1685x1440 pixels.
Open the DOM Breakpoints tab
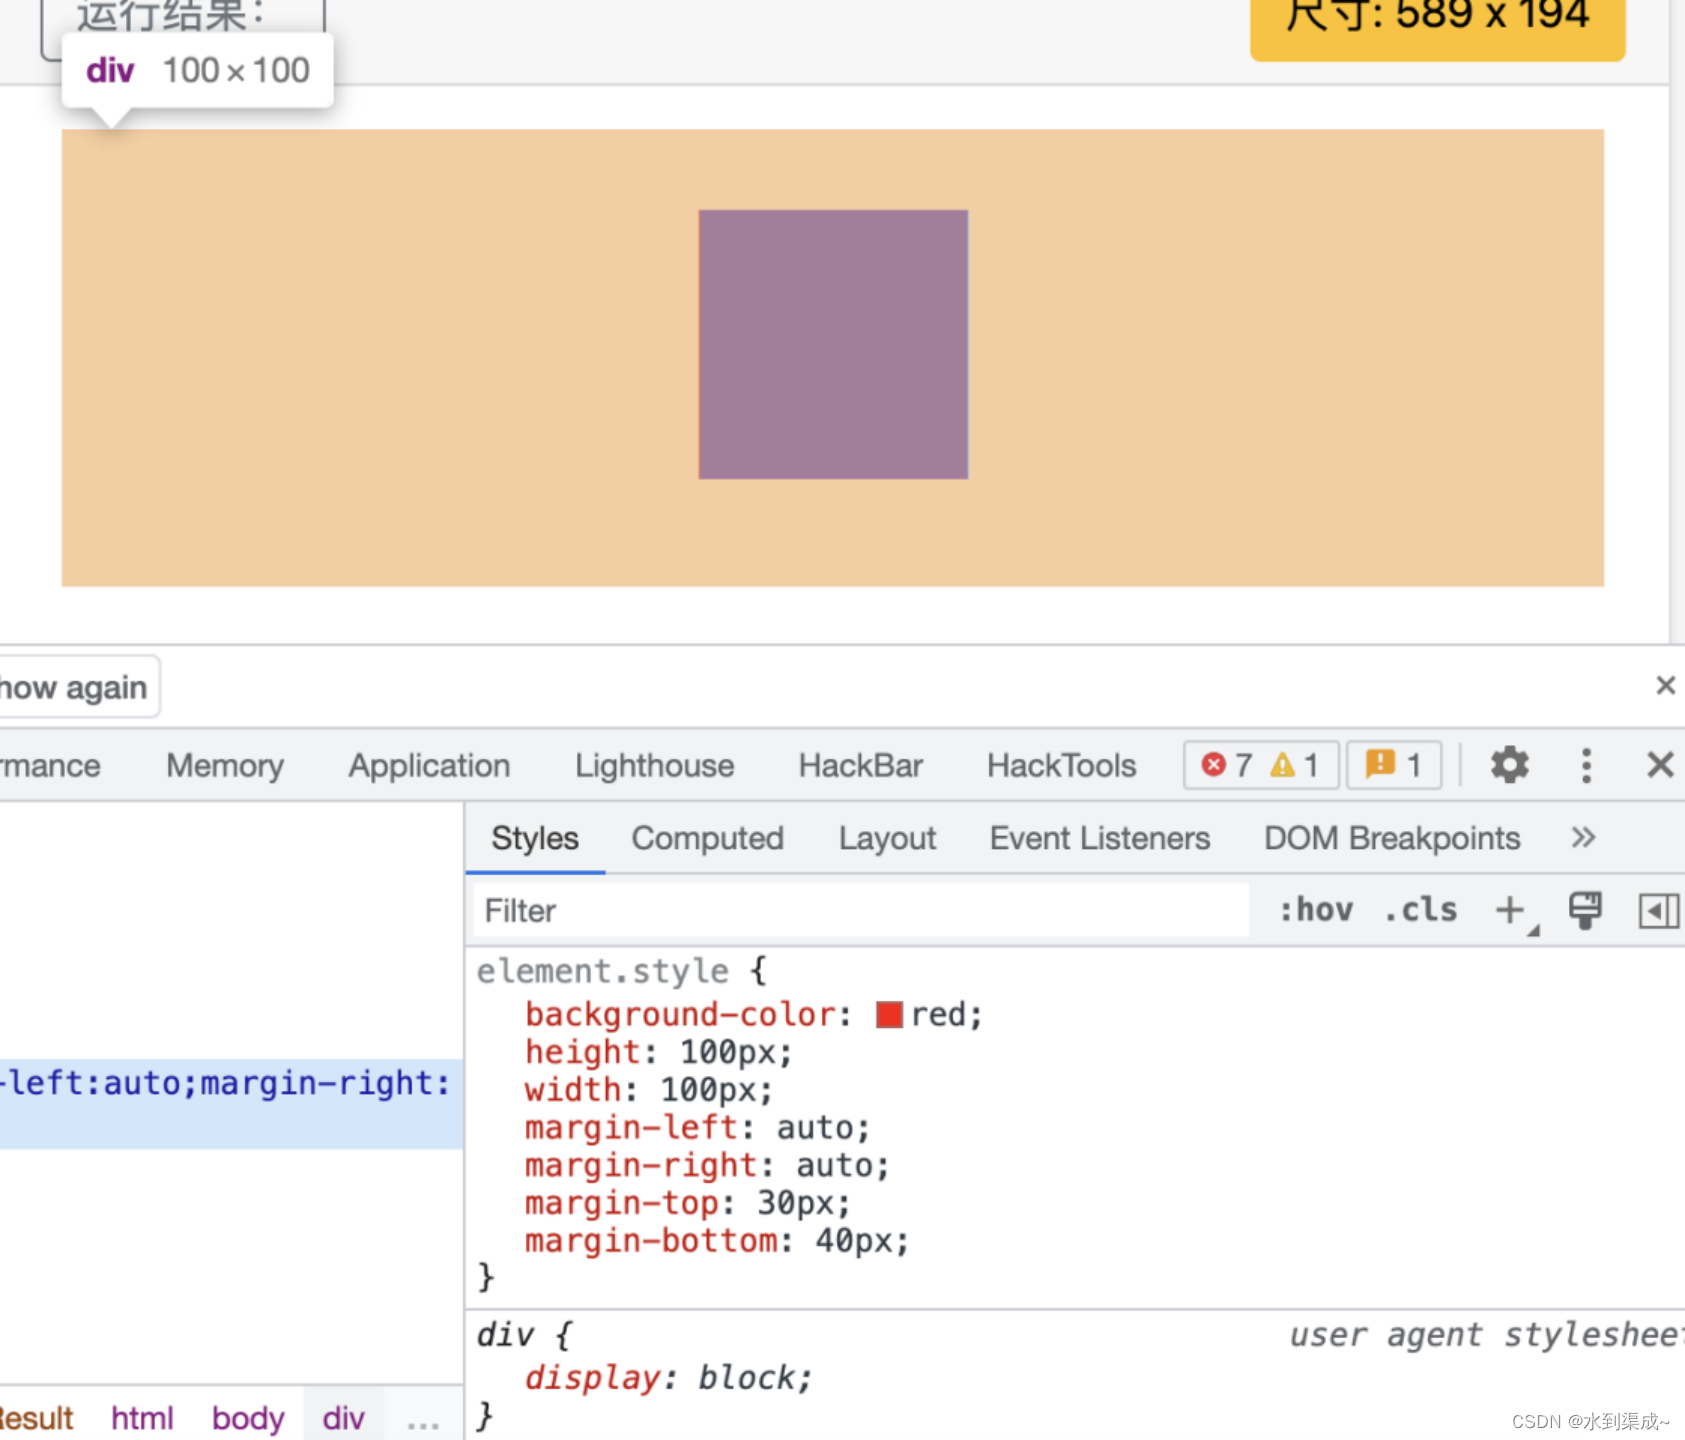[x=1392, y=838]
